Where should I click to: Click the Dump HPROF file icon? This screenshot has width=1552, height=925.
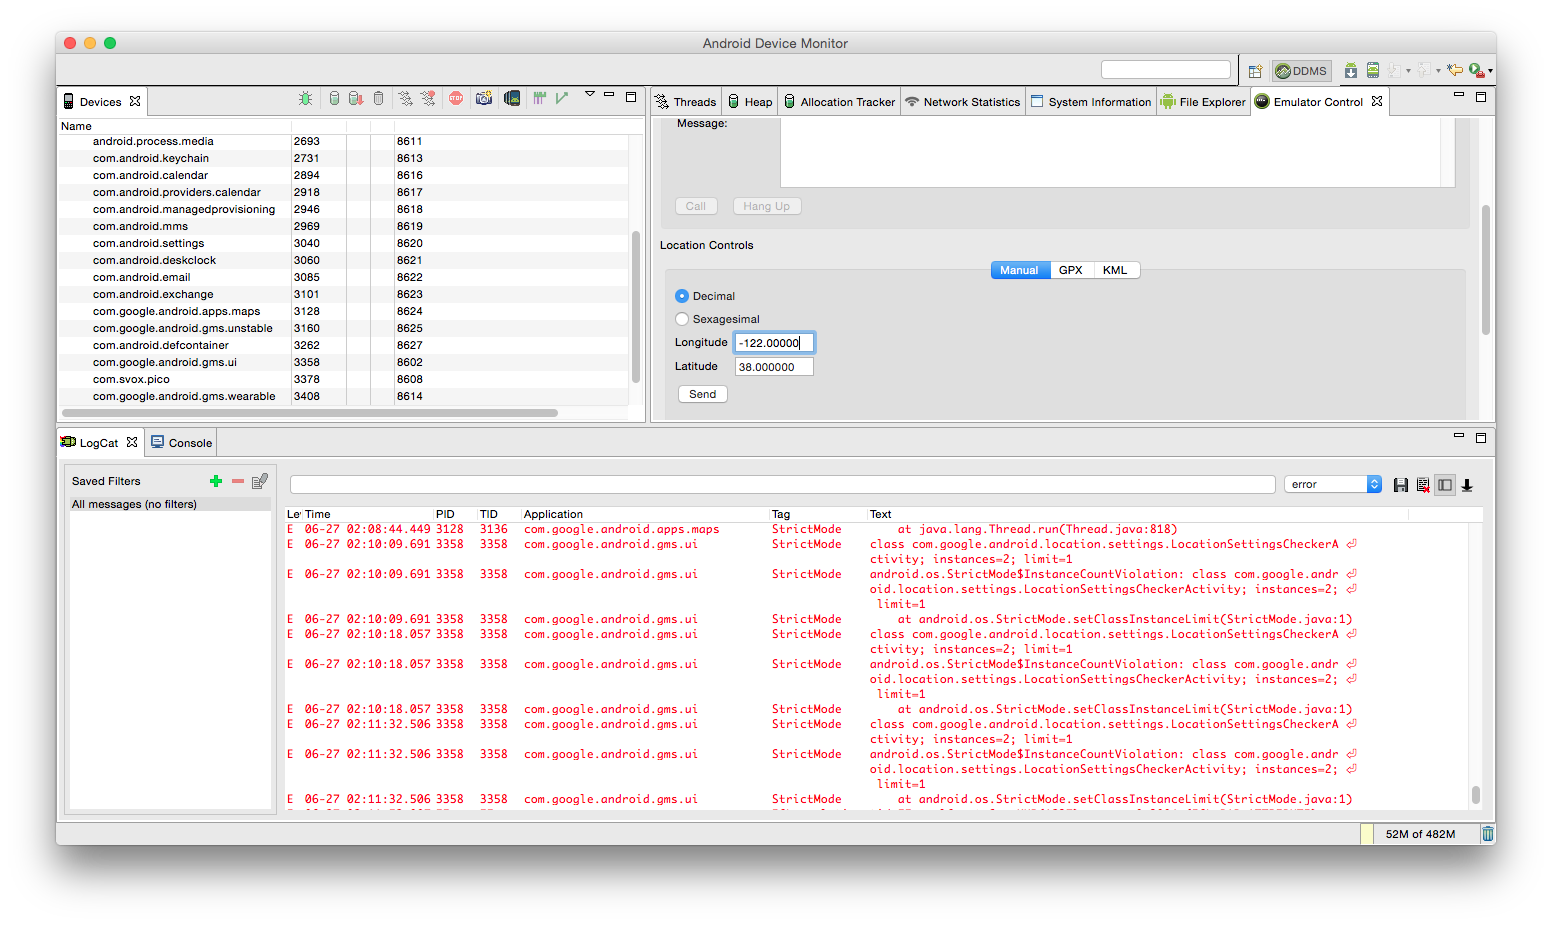355,98
